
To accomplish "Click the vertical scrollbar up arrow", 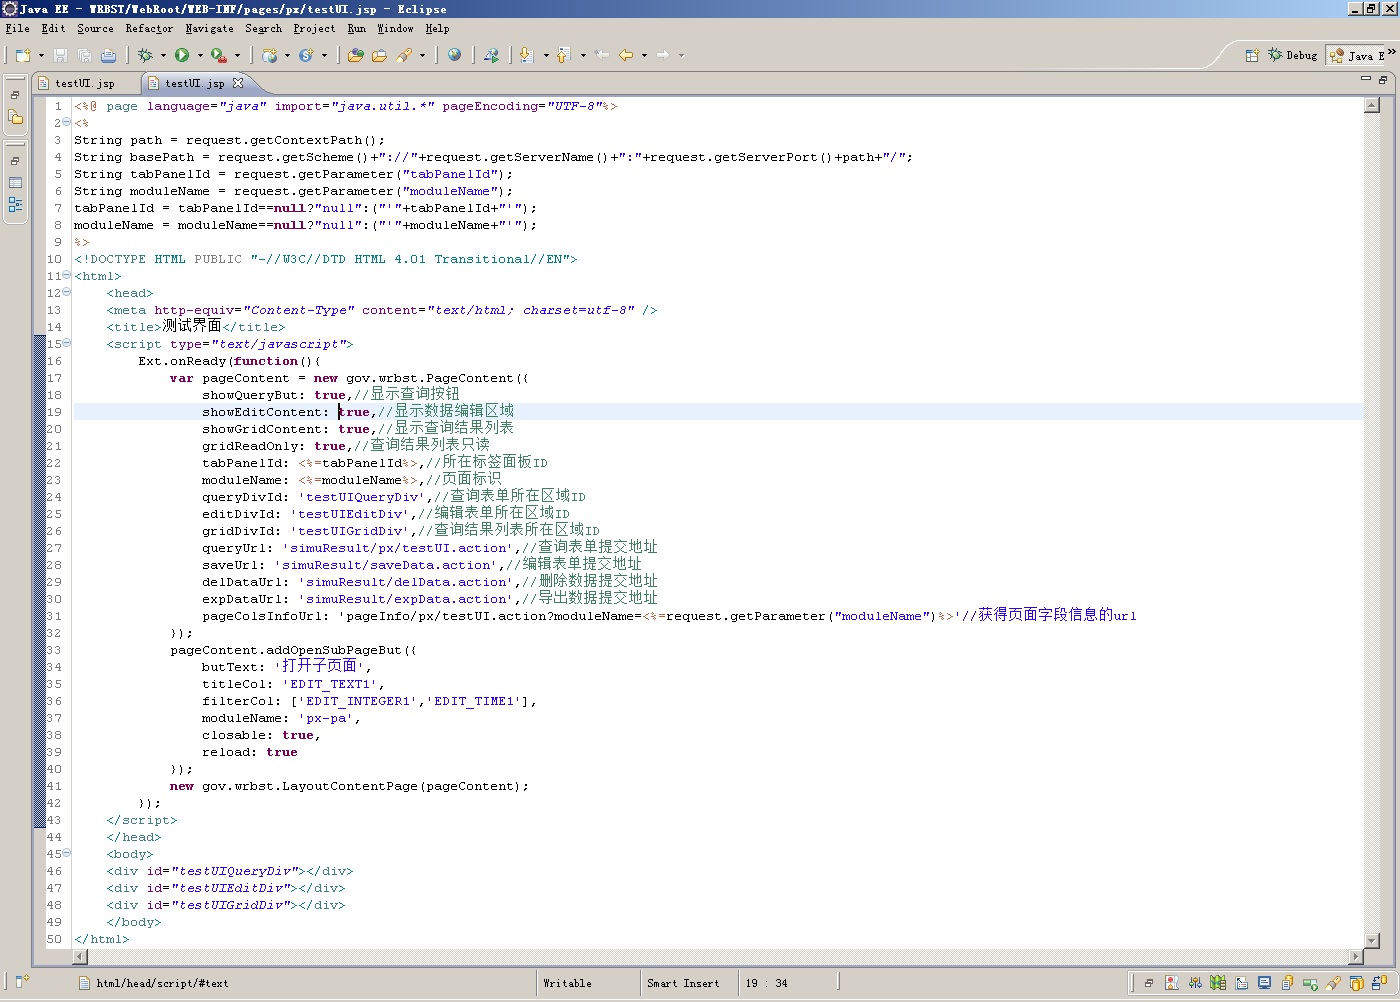I will [1372, 105].
